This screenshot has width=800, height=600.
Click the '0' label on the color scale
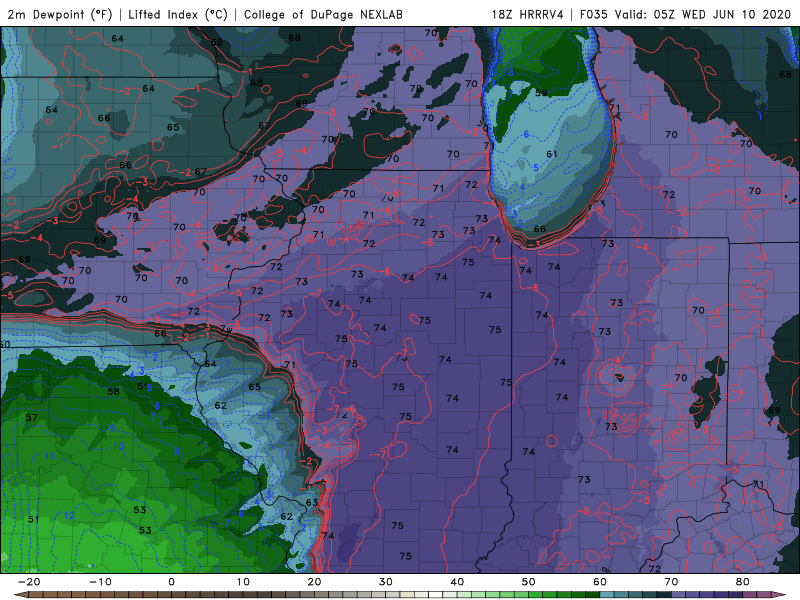coord(171,582)
